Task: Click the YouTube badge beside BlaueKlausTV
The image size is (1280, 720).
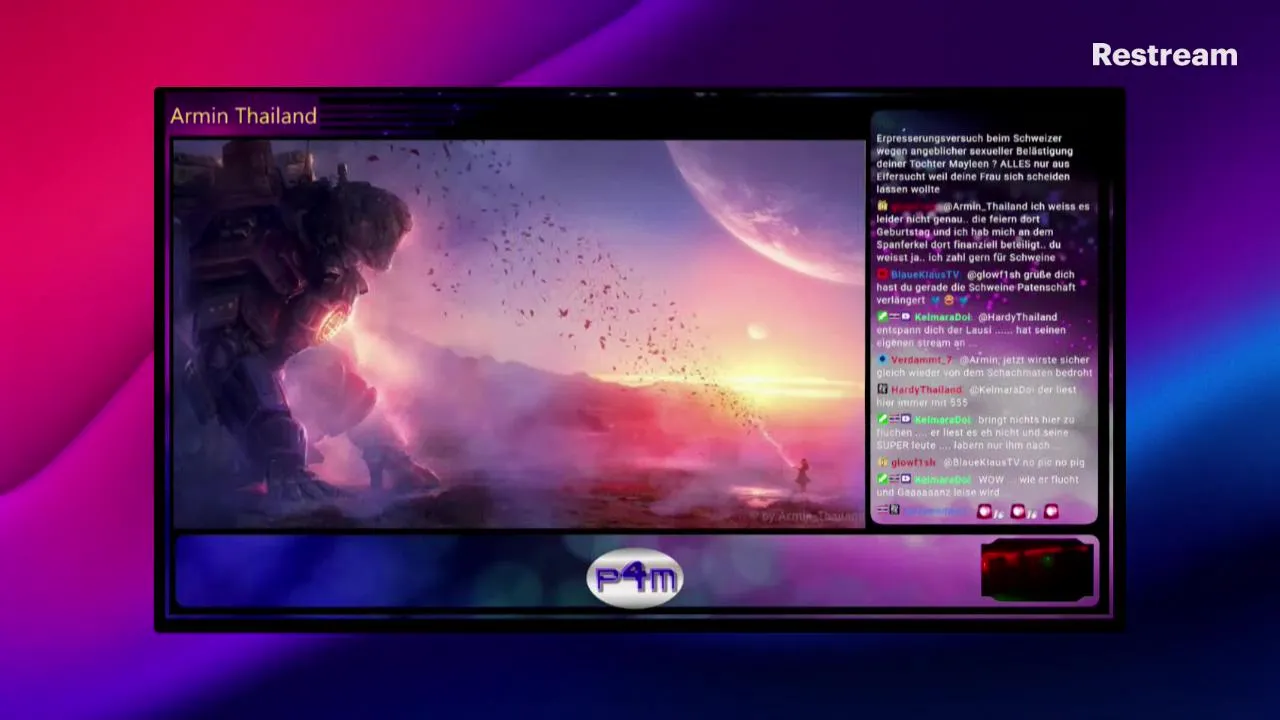Action: click(883, 275)
